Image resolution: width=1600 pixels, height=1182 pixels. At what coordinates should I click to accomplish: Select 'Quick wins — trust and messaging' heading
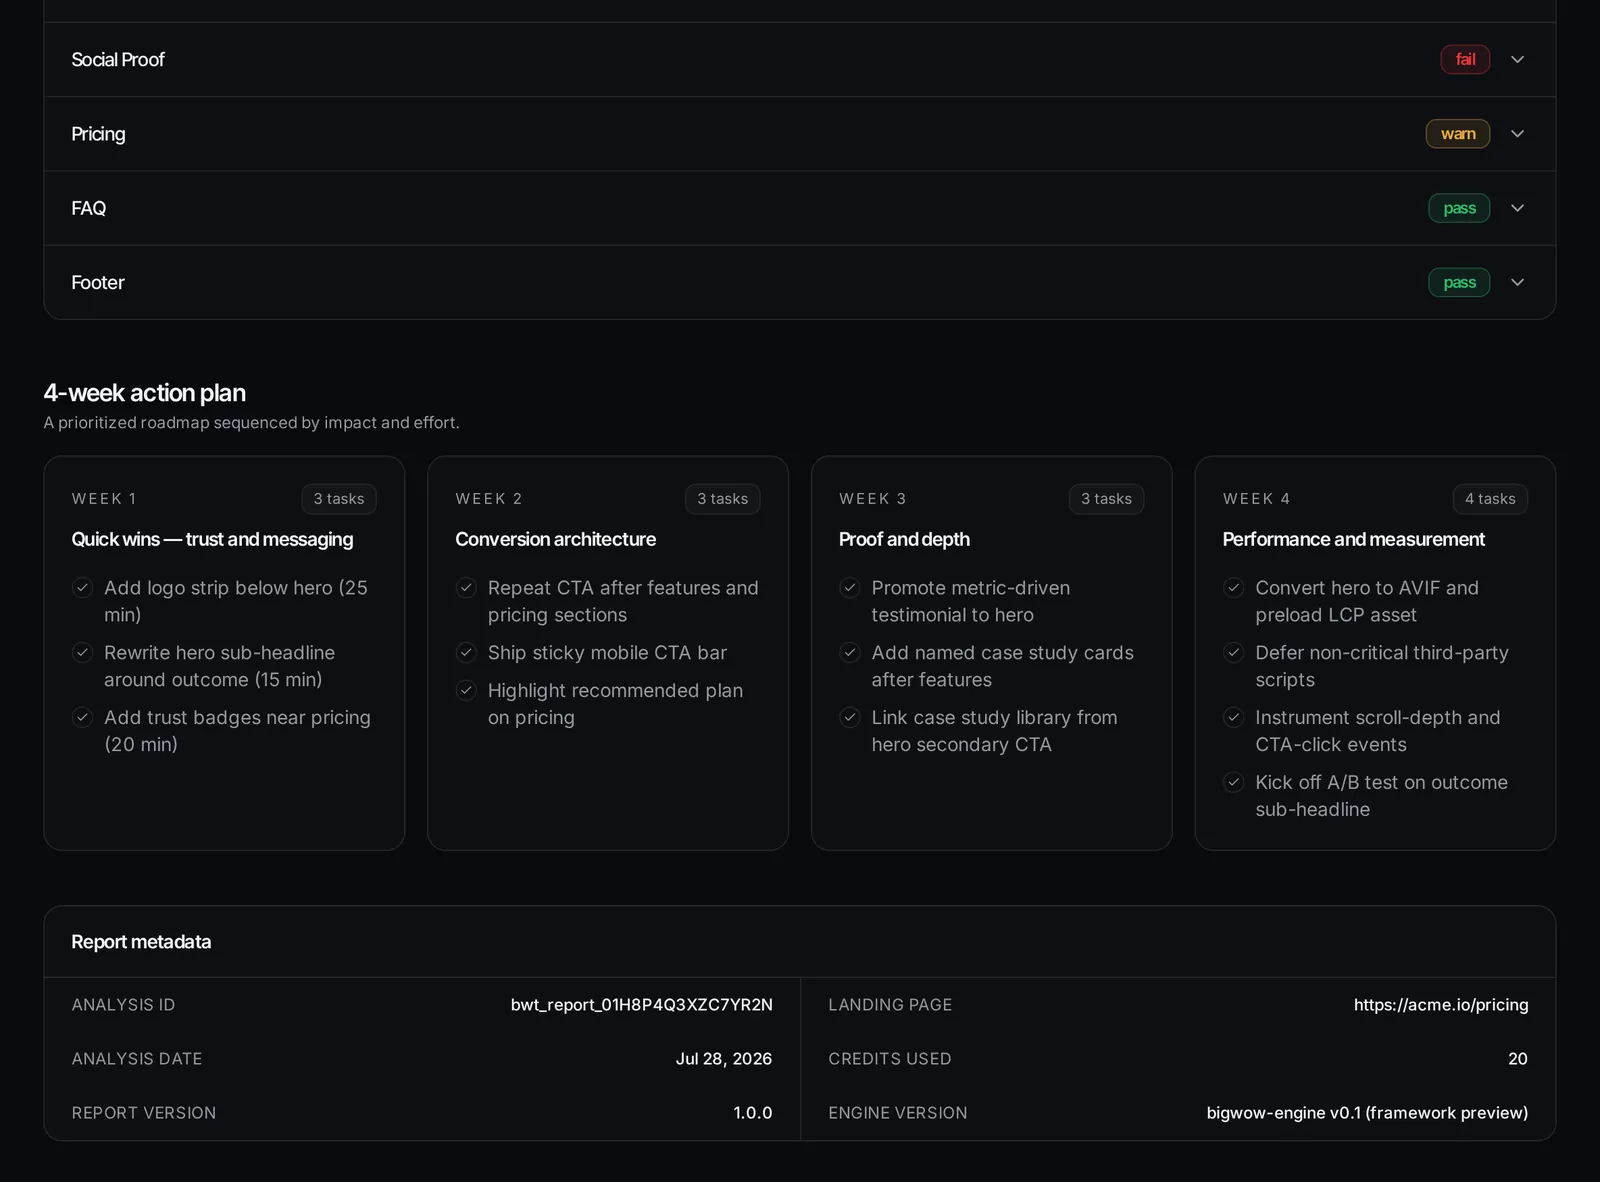212,540
